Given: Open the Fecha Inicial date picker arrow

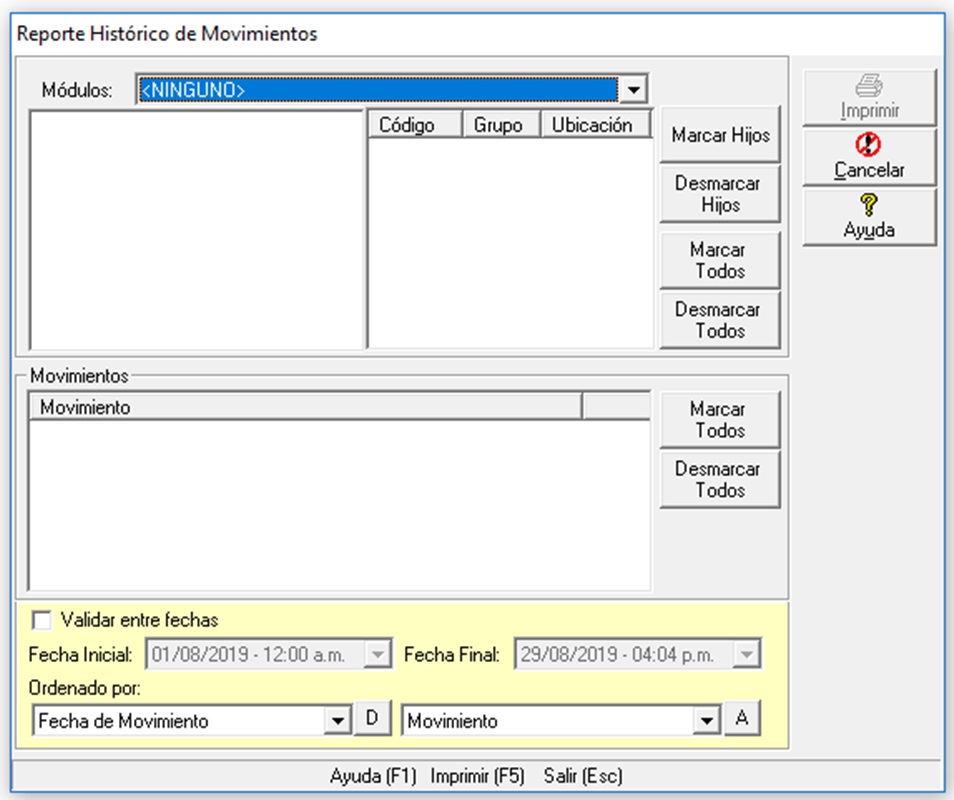Looking at the screenshot, I should [x=378, y=655].
